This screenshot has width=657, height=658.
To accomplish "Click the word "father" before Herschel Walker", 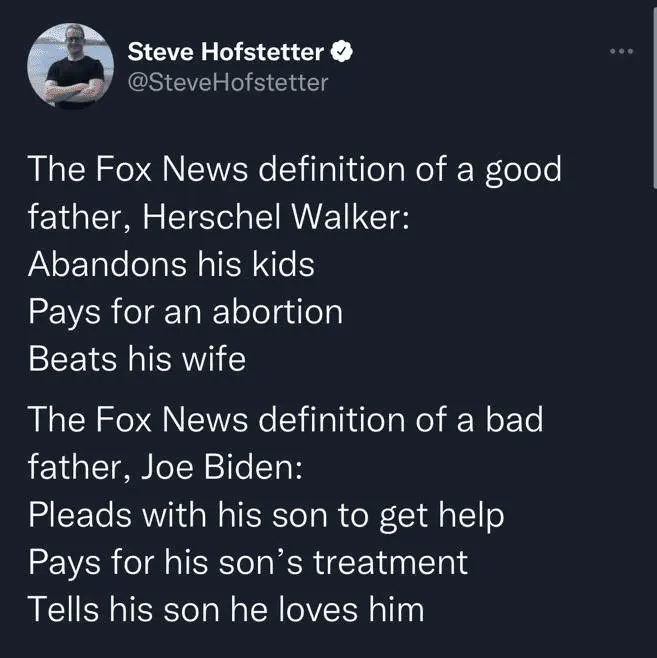I will (76, 217).
